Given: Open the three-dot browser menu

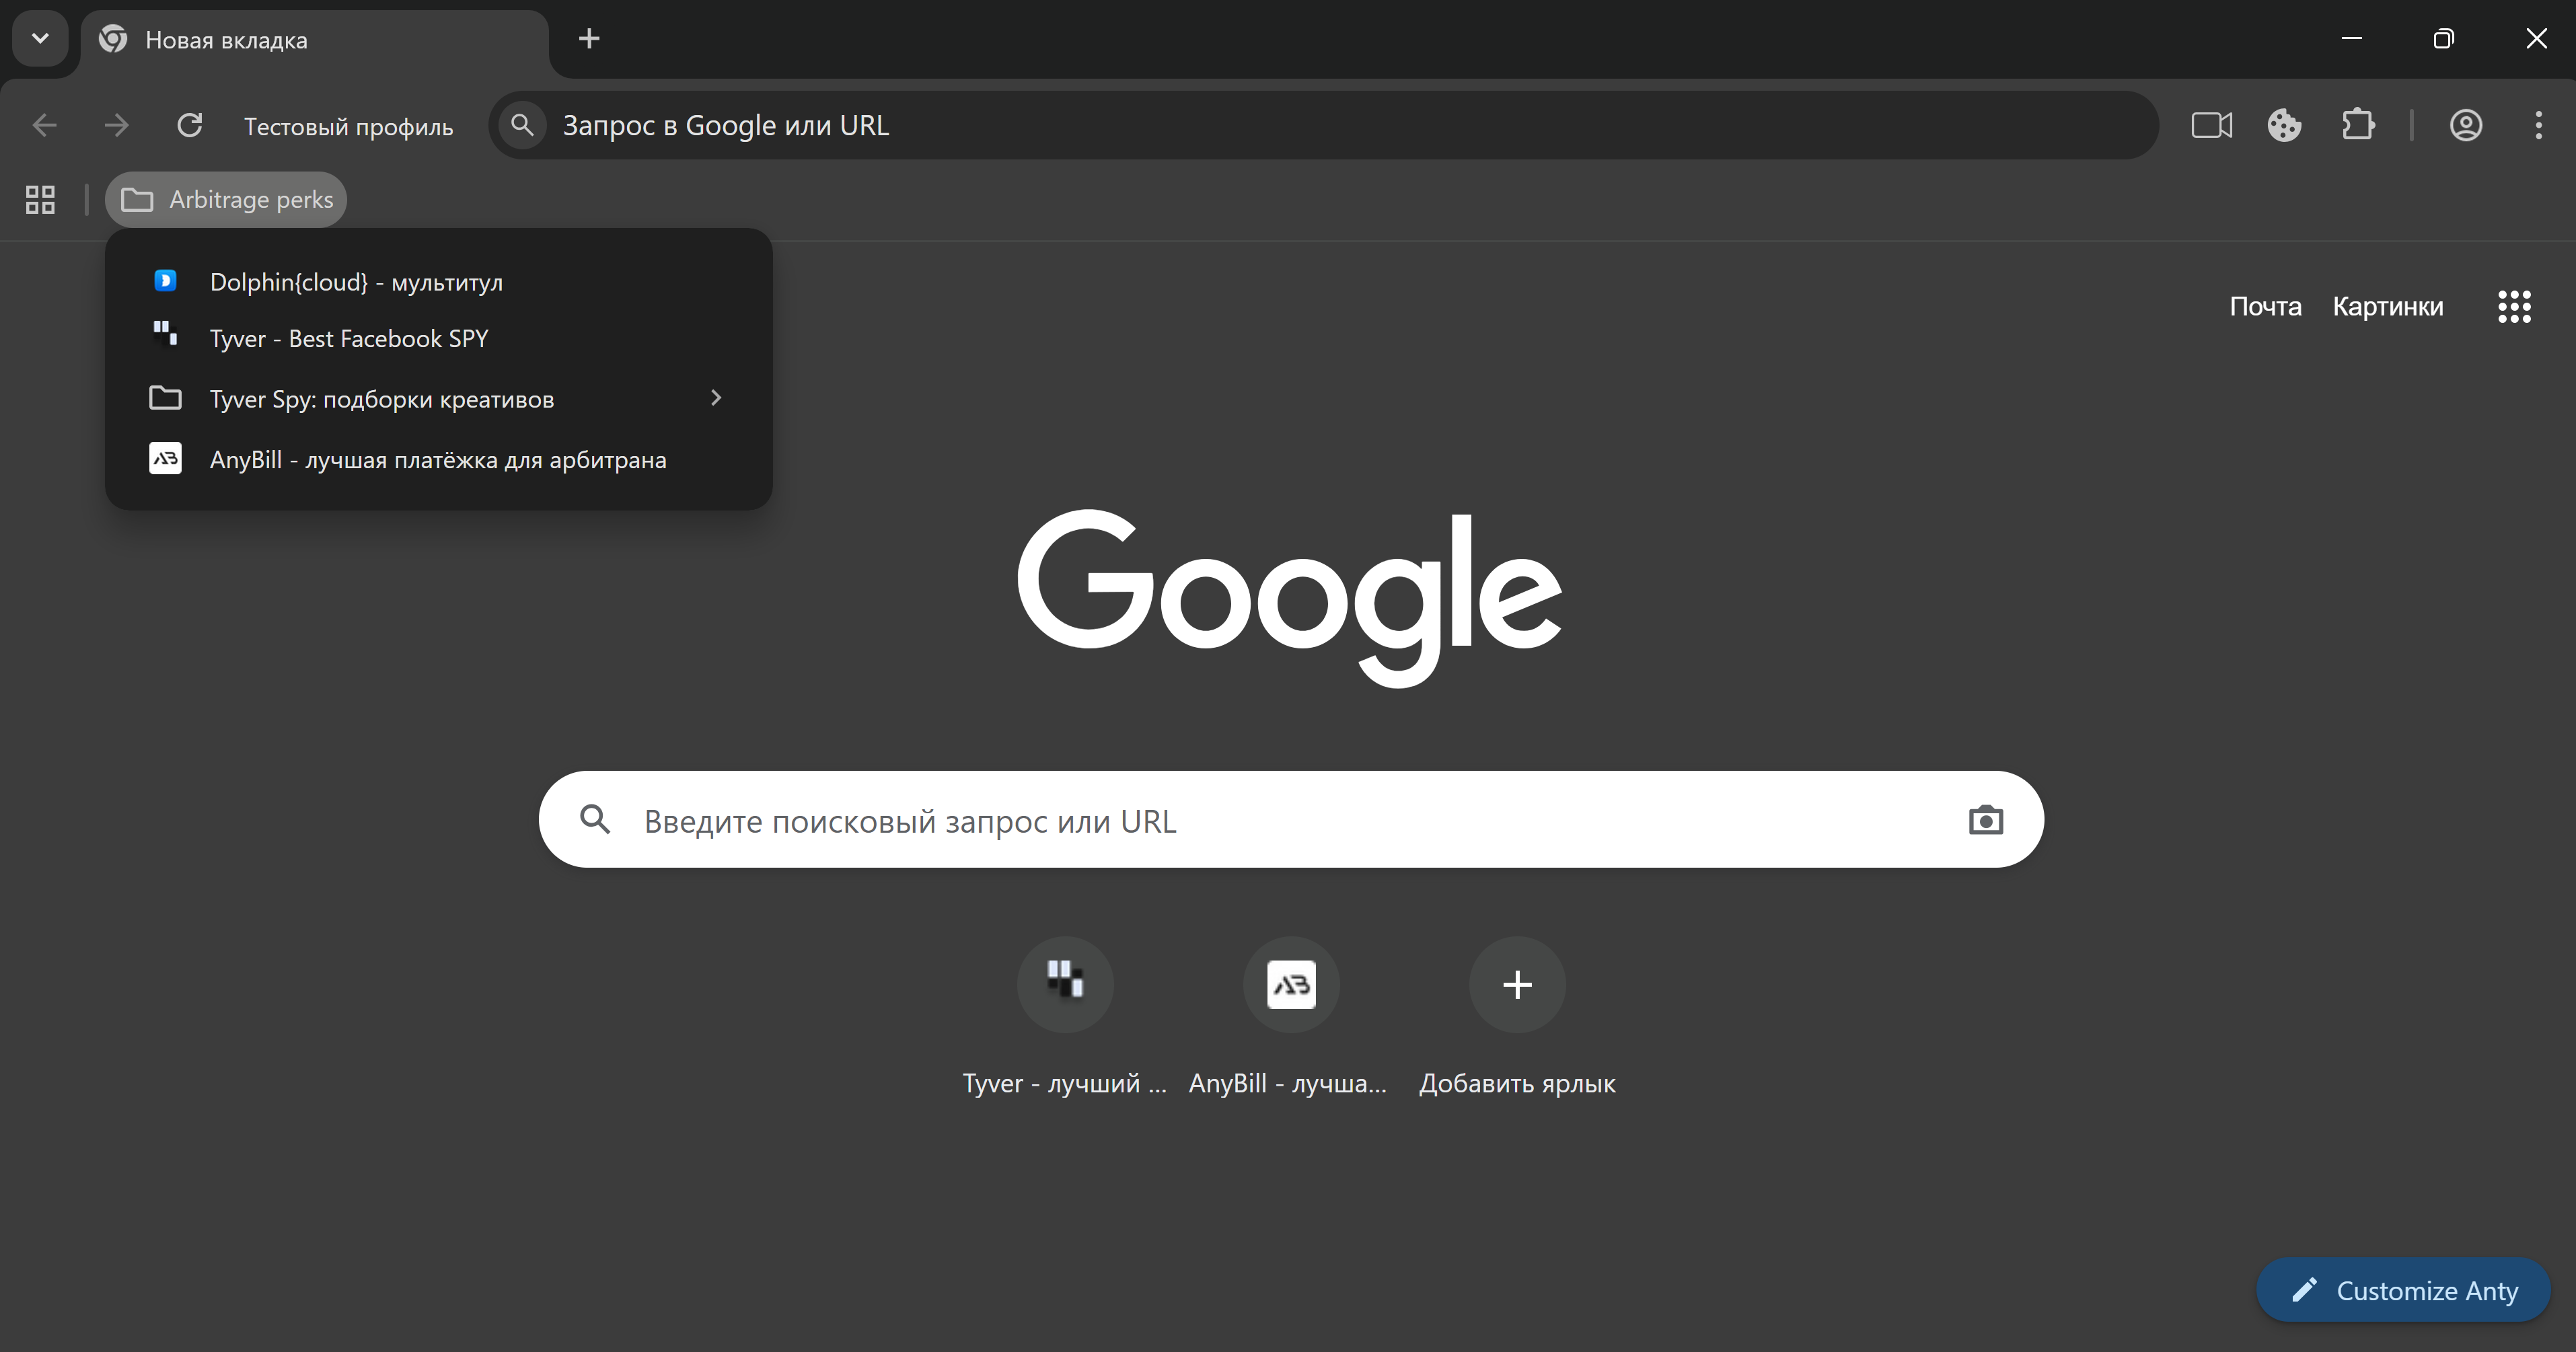Looking at the screenshot, I should (2538, 125).
